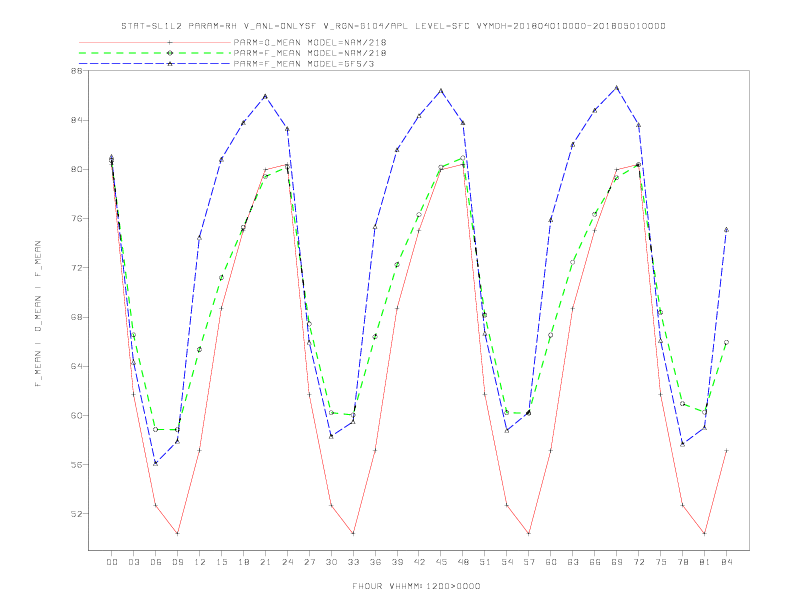Click blue GFS triangle marker at hour 45 peak

[x=441, y=90]
